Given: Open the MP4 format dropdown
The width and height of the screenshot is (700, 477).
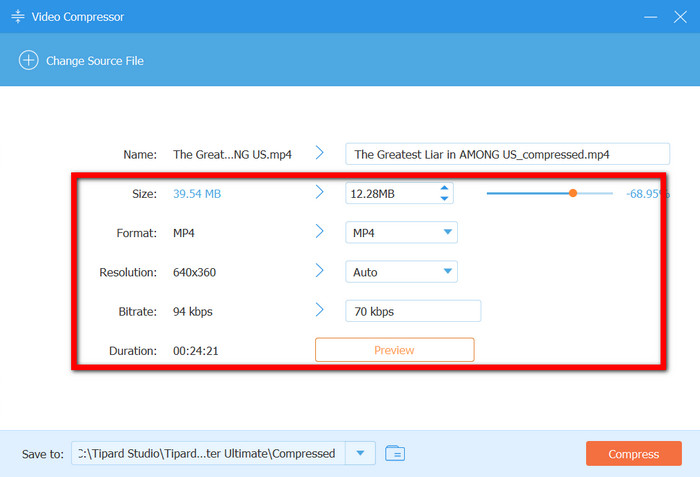Looking at the screenshot, I should [401, 232].
